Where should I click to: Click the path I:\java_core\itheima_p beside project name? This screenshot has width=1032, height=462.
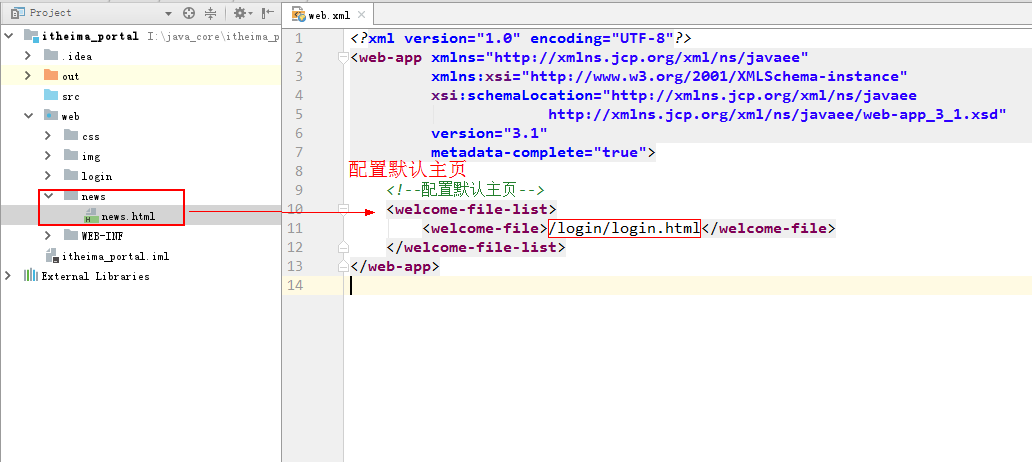click(x=212, y=36)
